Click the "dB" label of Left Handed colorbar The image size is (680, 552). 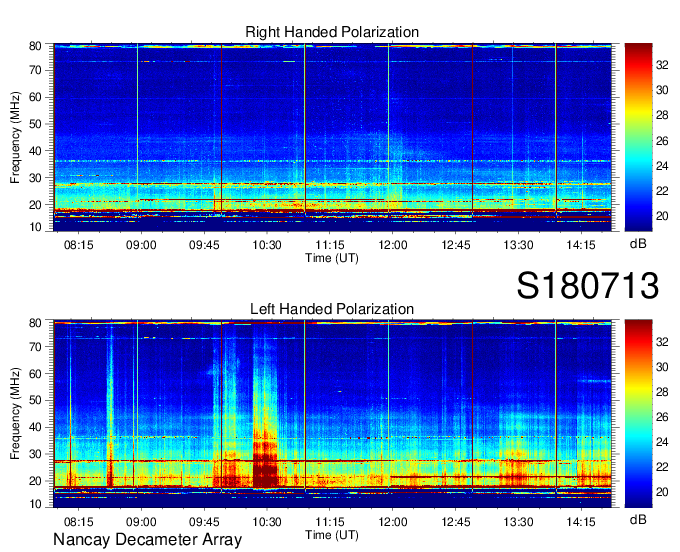638,519
